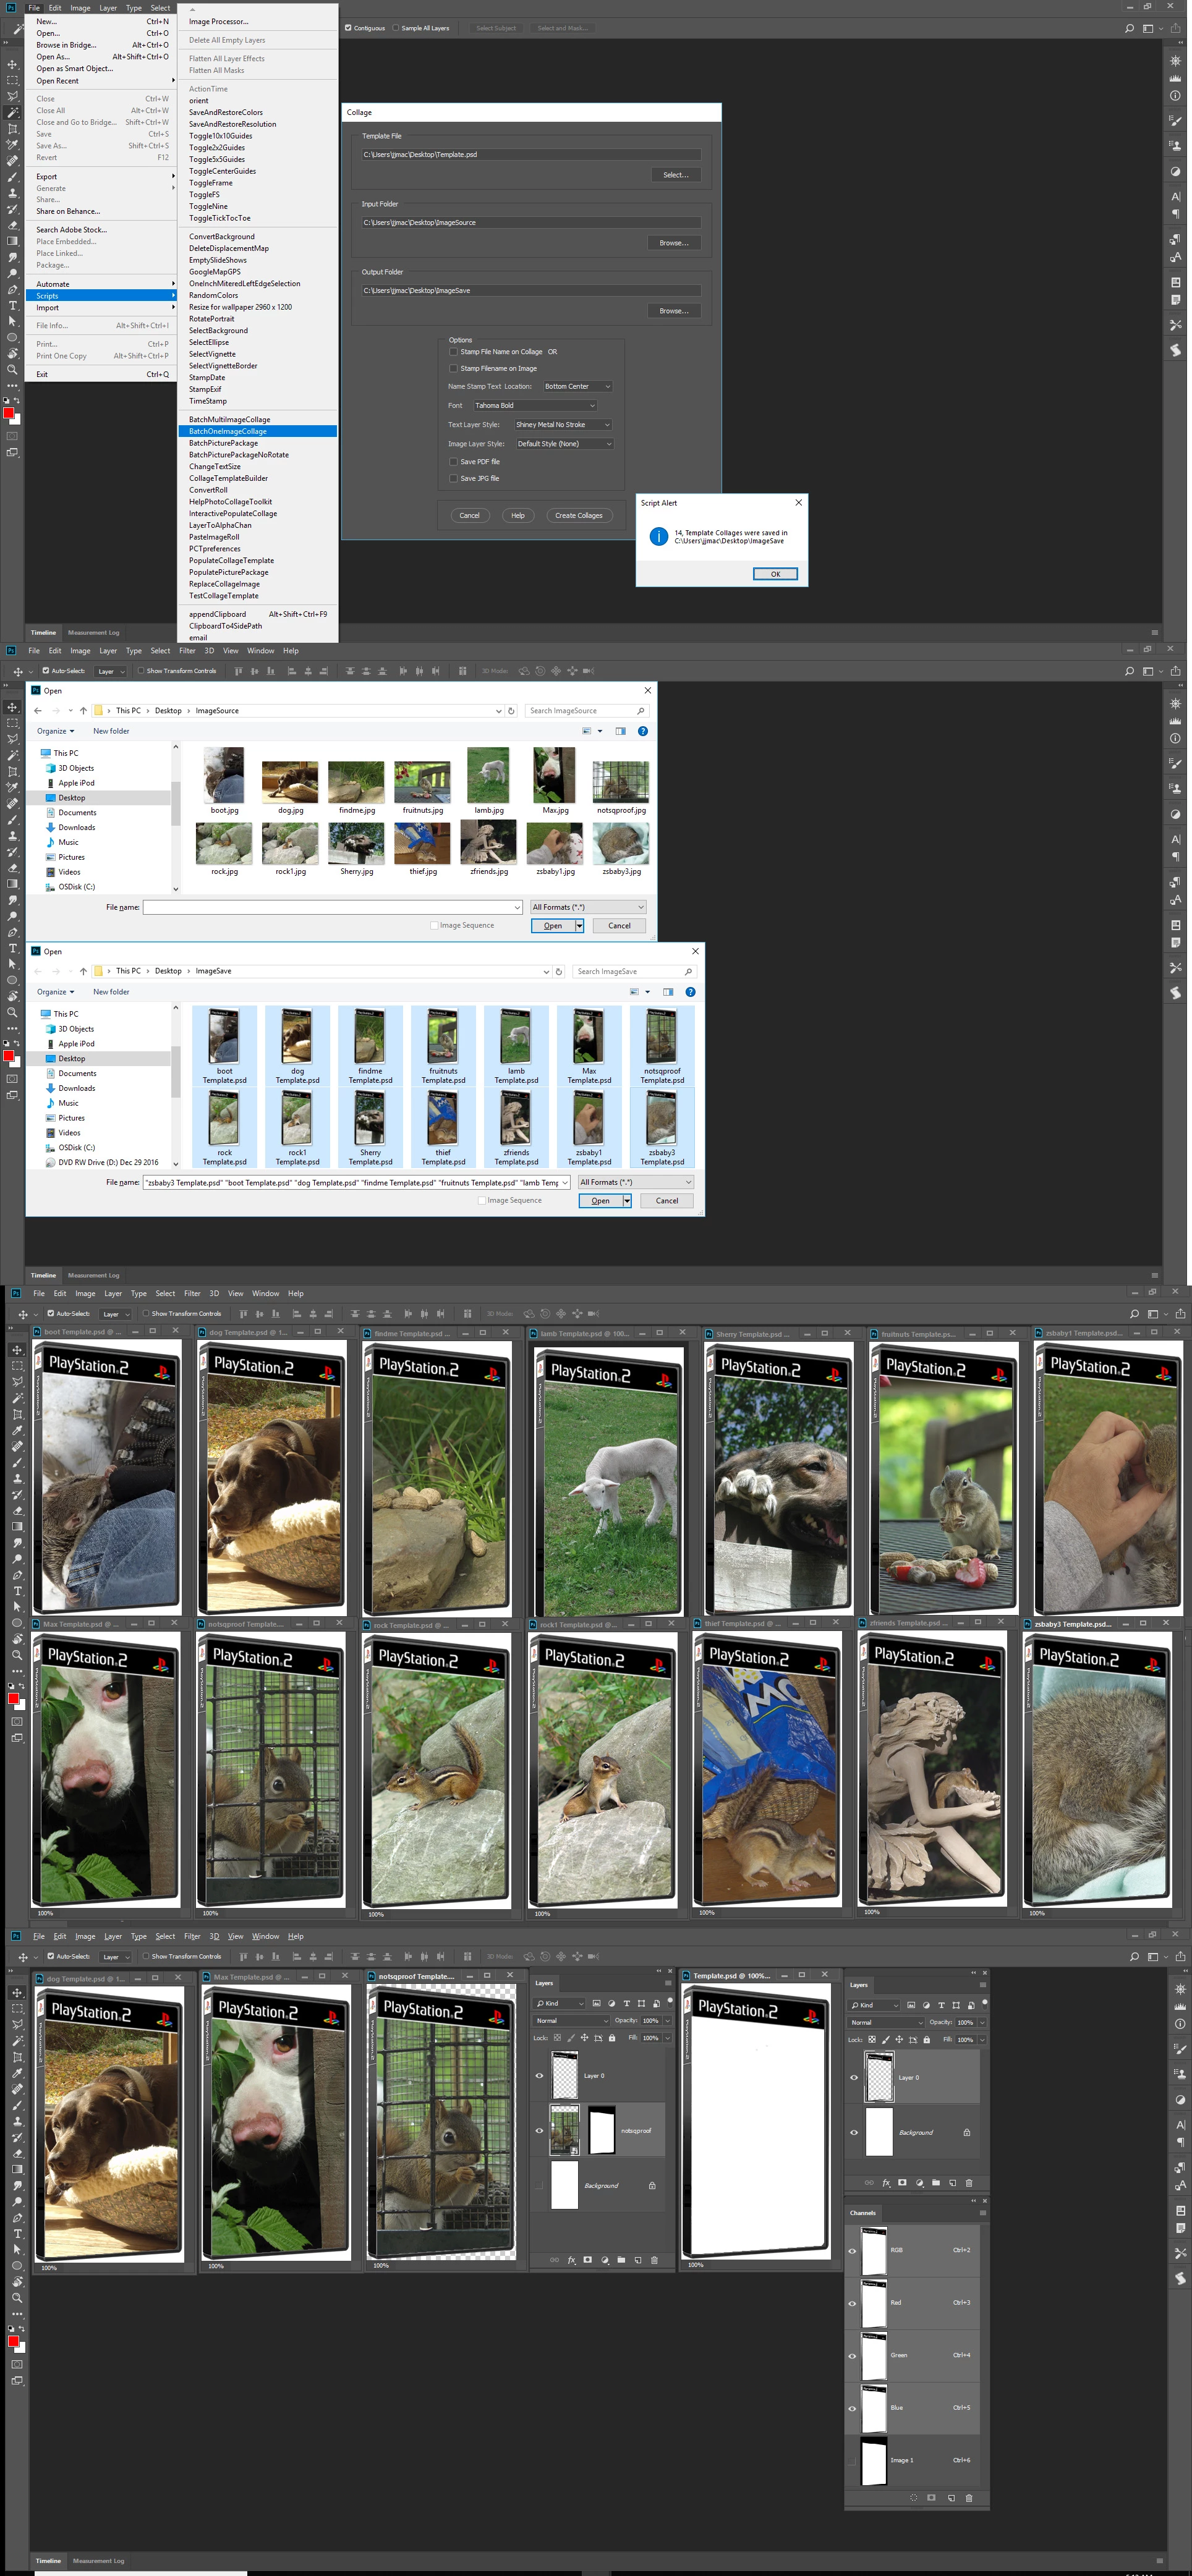Screen dimensions: 1192x2576
Task: Click save selection as channel icon
Action: (x=932, y=2497)
